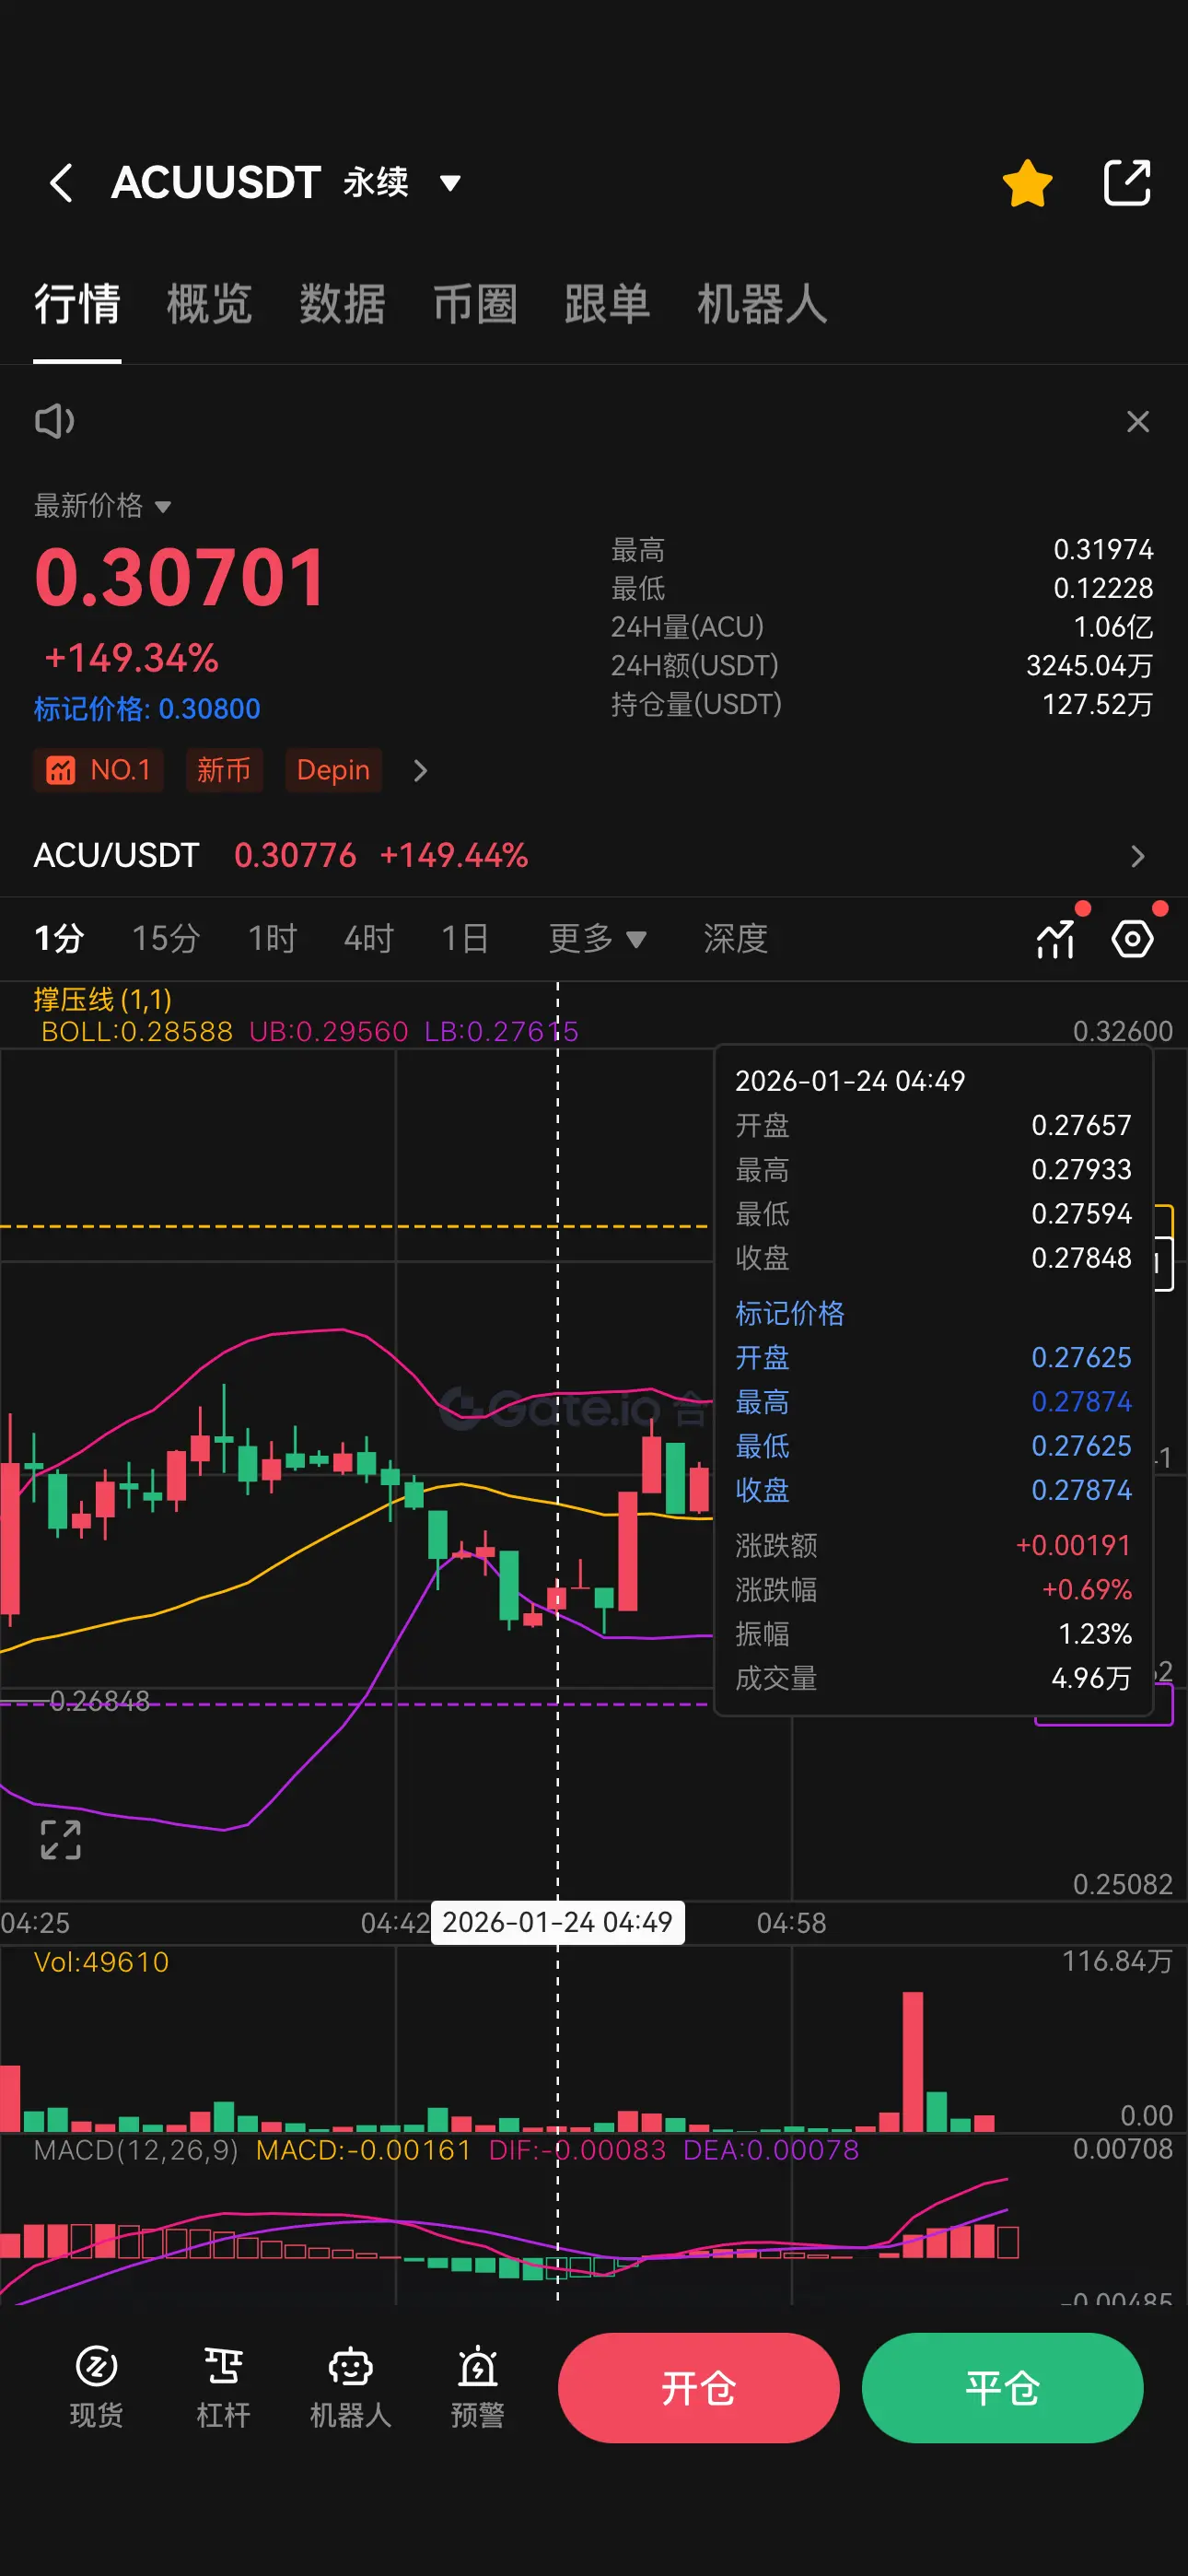Tap the 24H额(USDT) value 3245.04万
The height and width of the screenshot is (2576, 1188).
pos(1089,666)
